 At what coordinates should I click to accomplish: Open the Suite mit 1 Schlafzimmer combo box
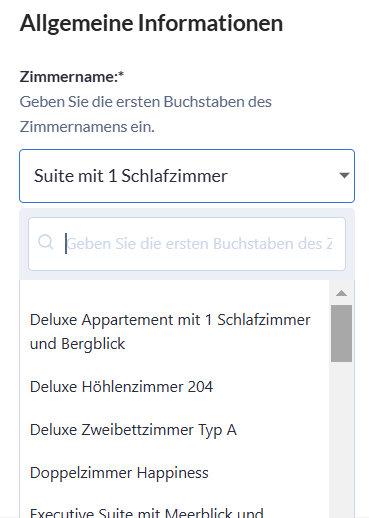coord(187,176)
